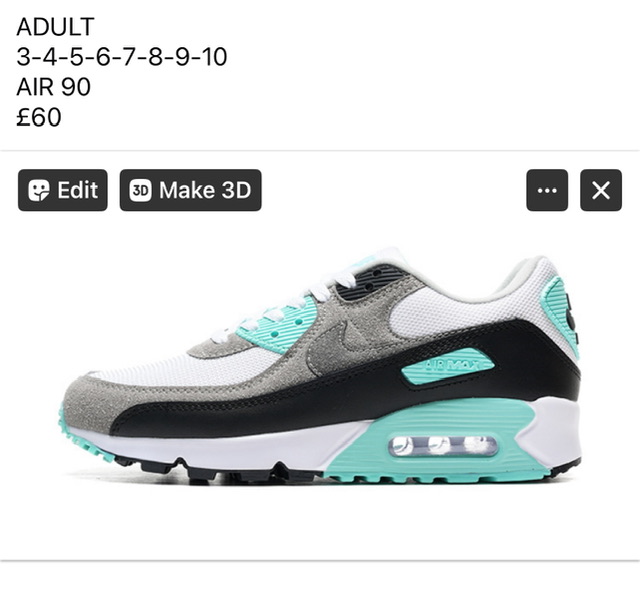
Task: Click the AIR 90 text line
Action: click(x=53, y=87)
